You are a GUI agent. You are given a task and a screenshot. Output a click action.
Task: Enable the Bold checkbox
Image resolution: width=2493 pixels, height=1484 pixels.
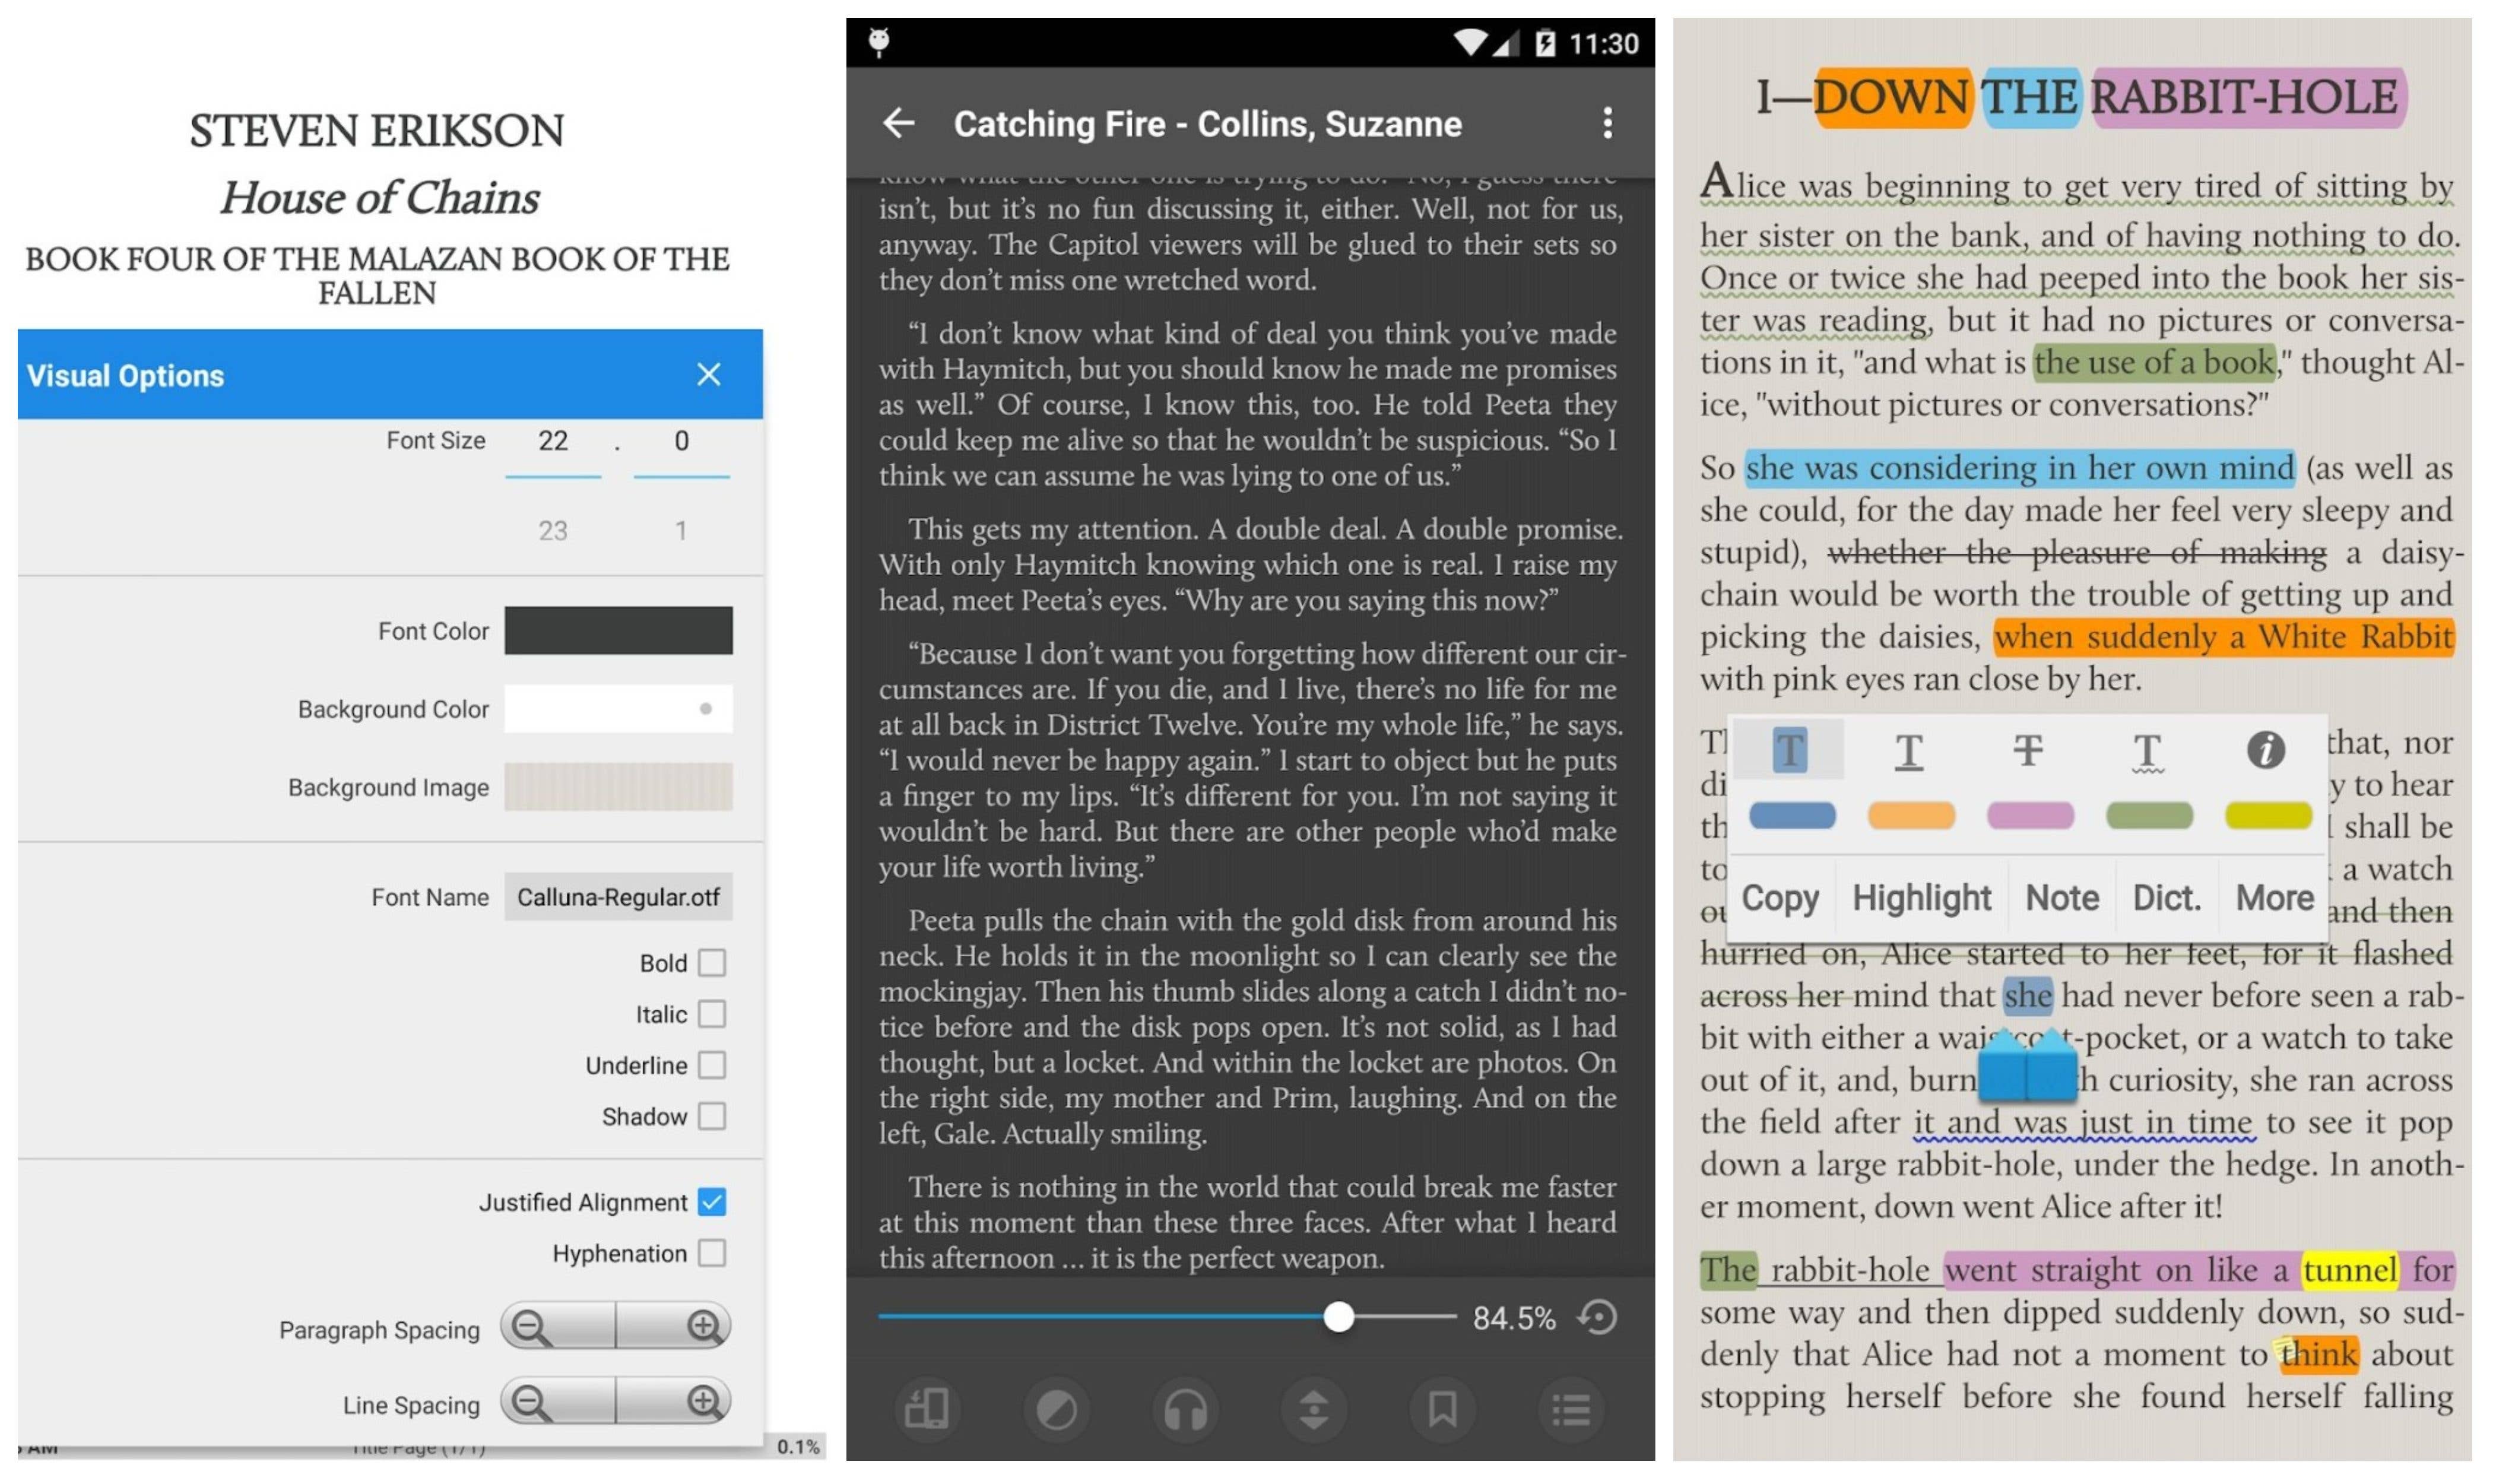[712, 963]
